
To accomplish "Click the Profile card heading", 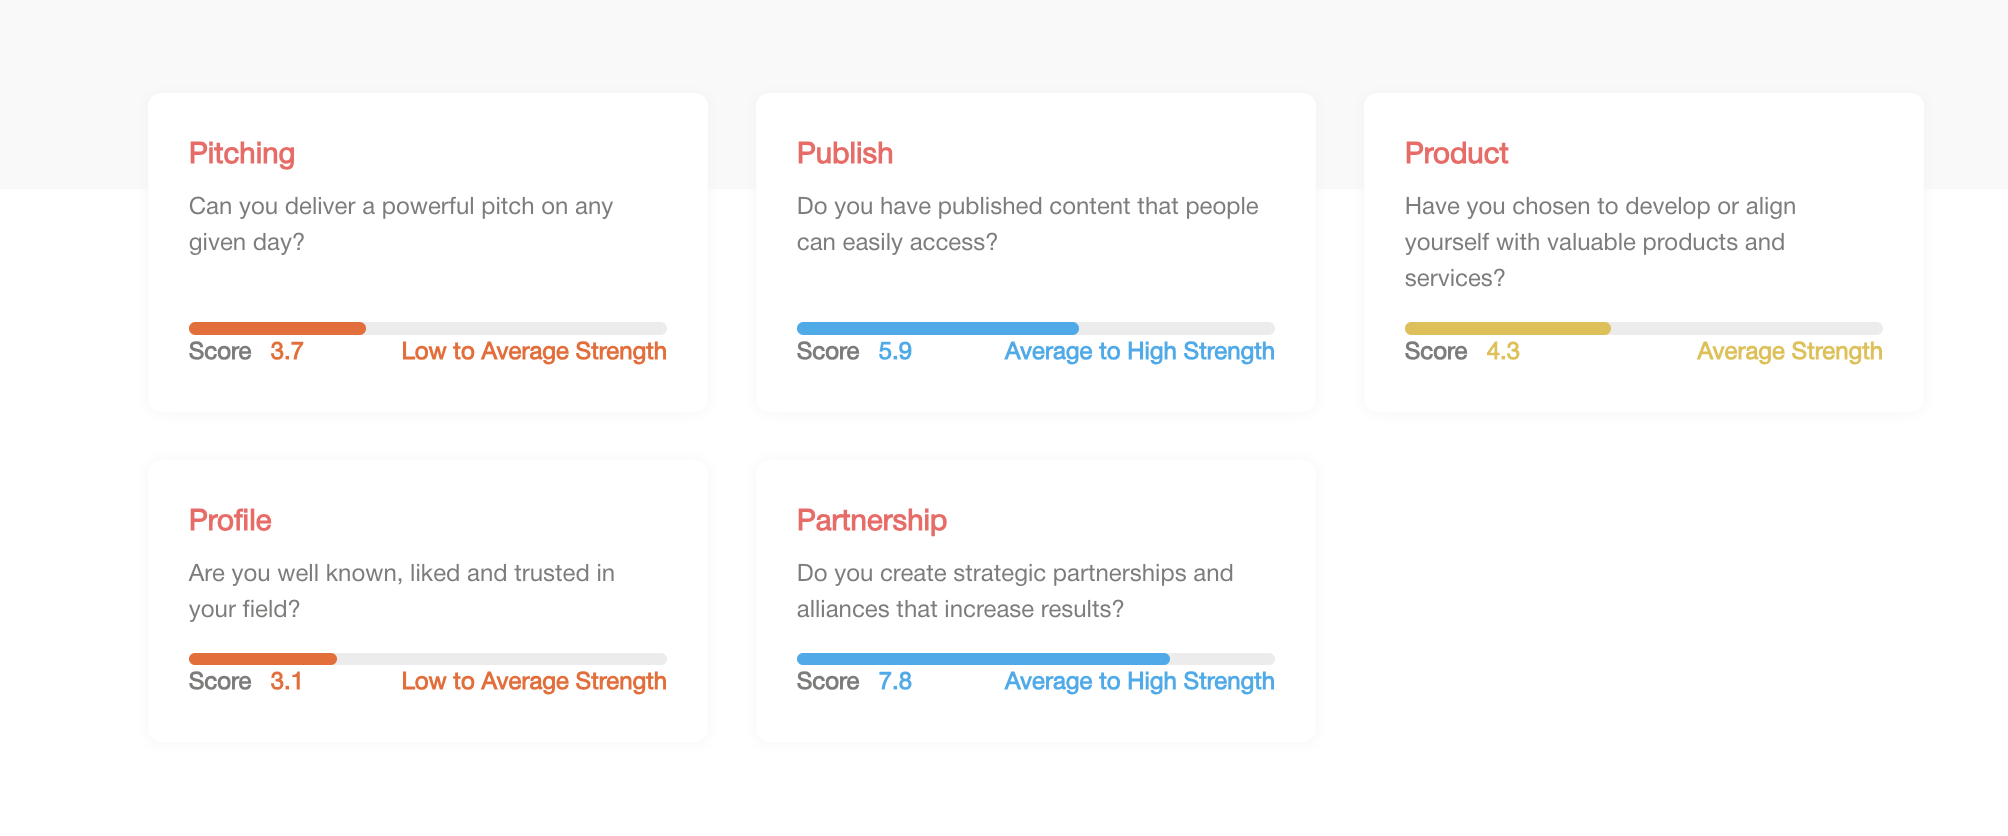I will 230,520.
